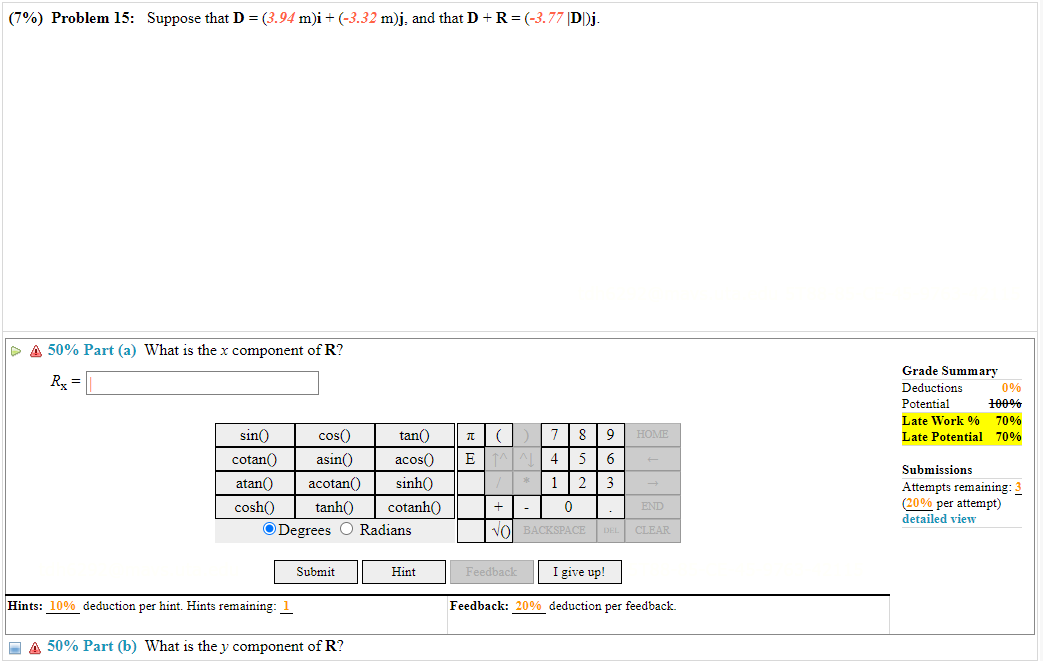Screen dimensions: 1043x661
Task: Insert the cotanh() function
Action: pyautogui.click(x=414, y=506)
